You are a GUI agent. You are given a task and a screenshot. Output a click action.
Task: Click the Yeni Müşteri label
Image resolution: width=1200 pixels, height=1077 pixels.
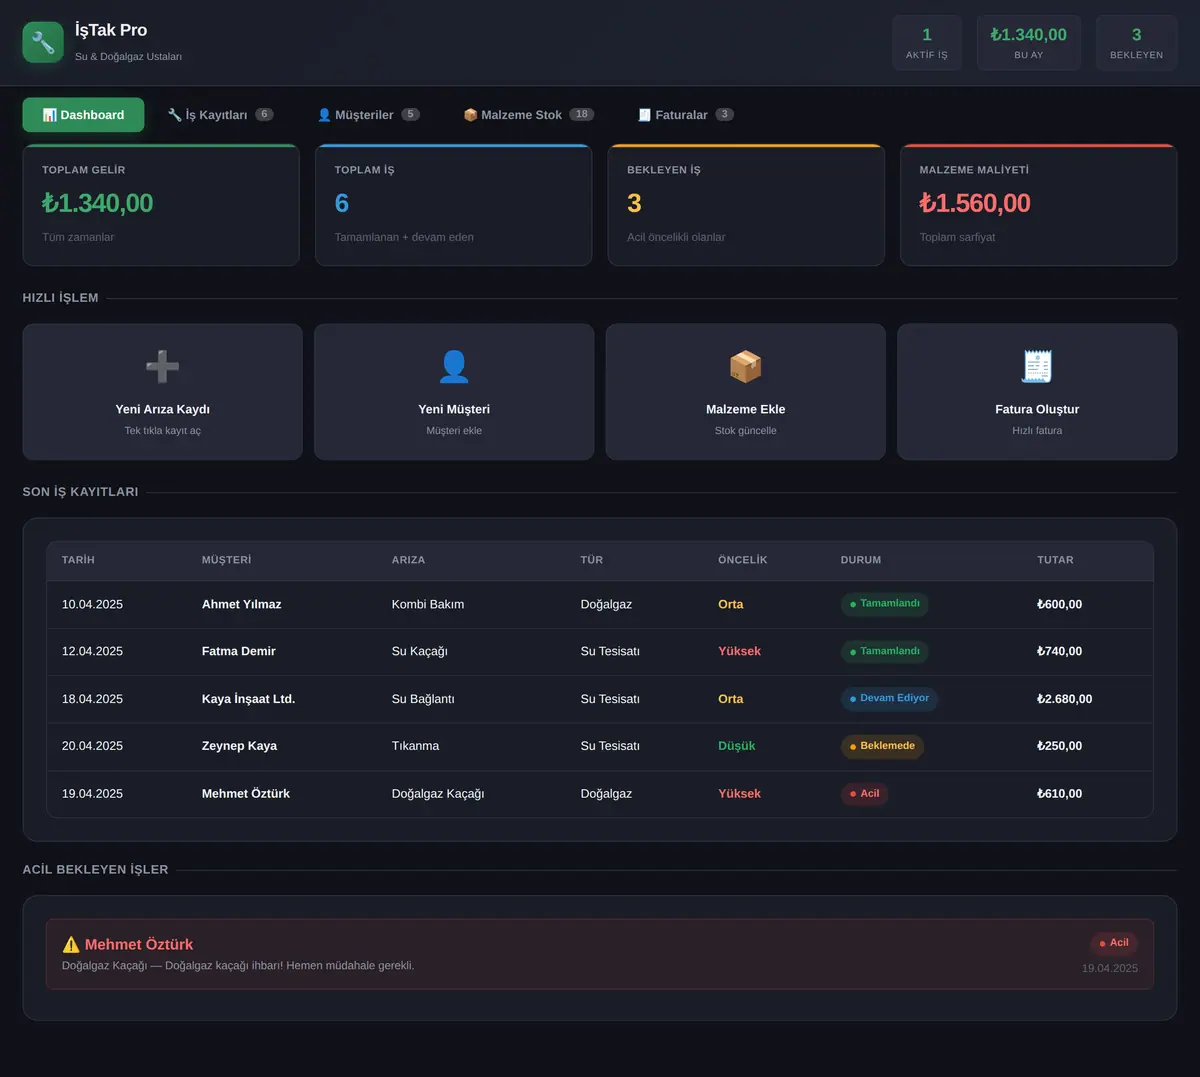pyautogui.click(x=454, y=409)
